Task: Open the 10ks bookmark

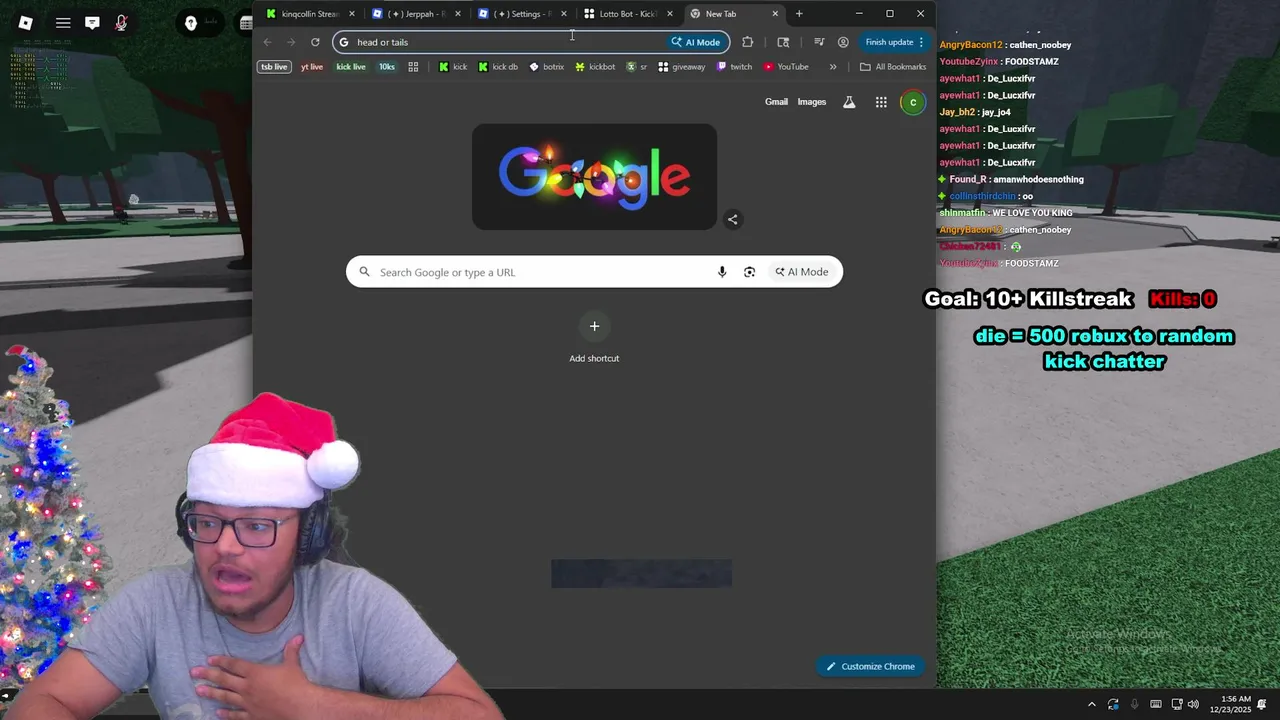Action: (x=387, y=67)
